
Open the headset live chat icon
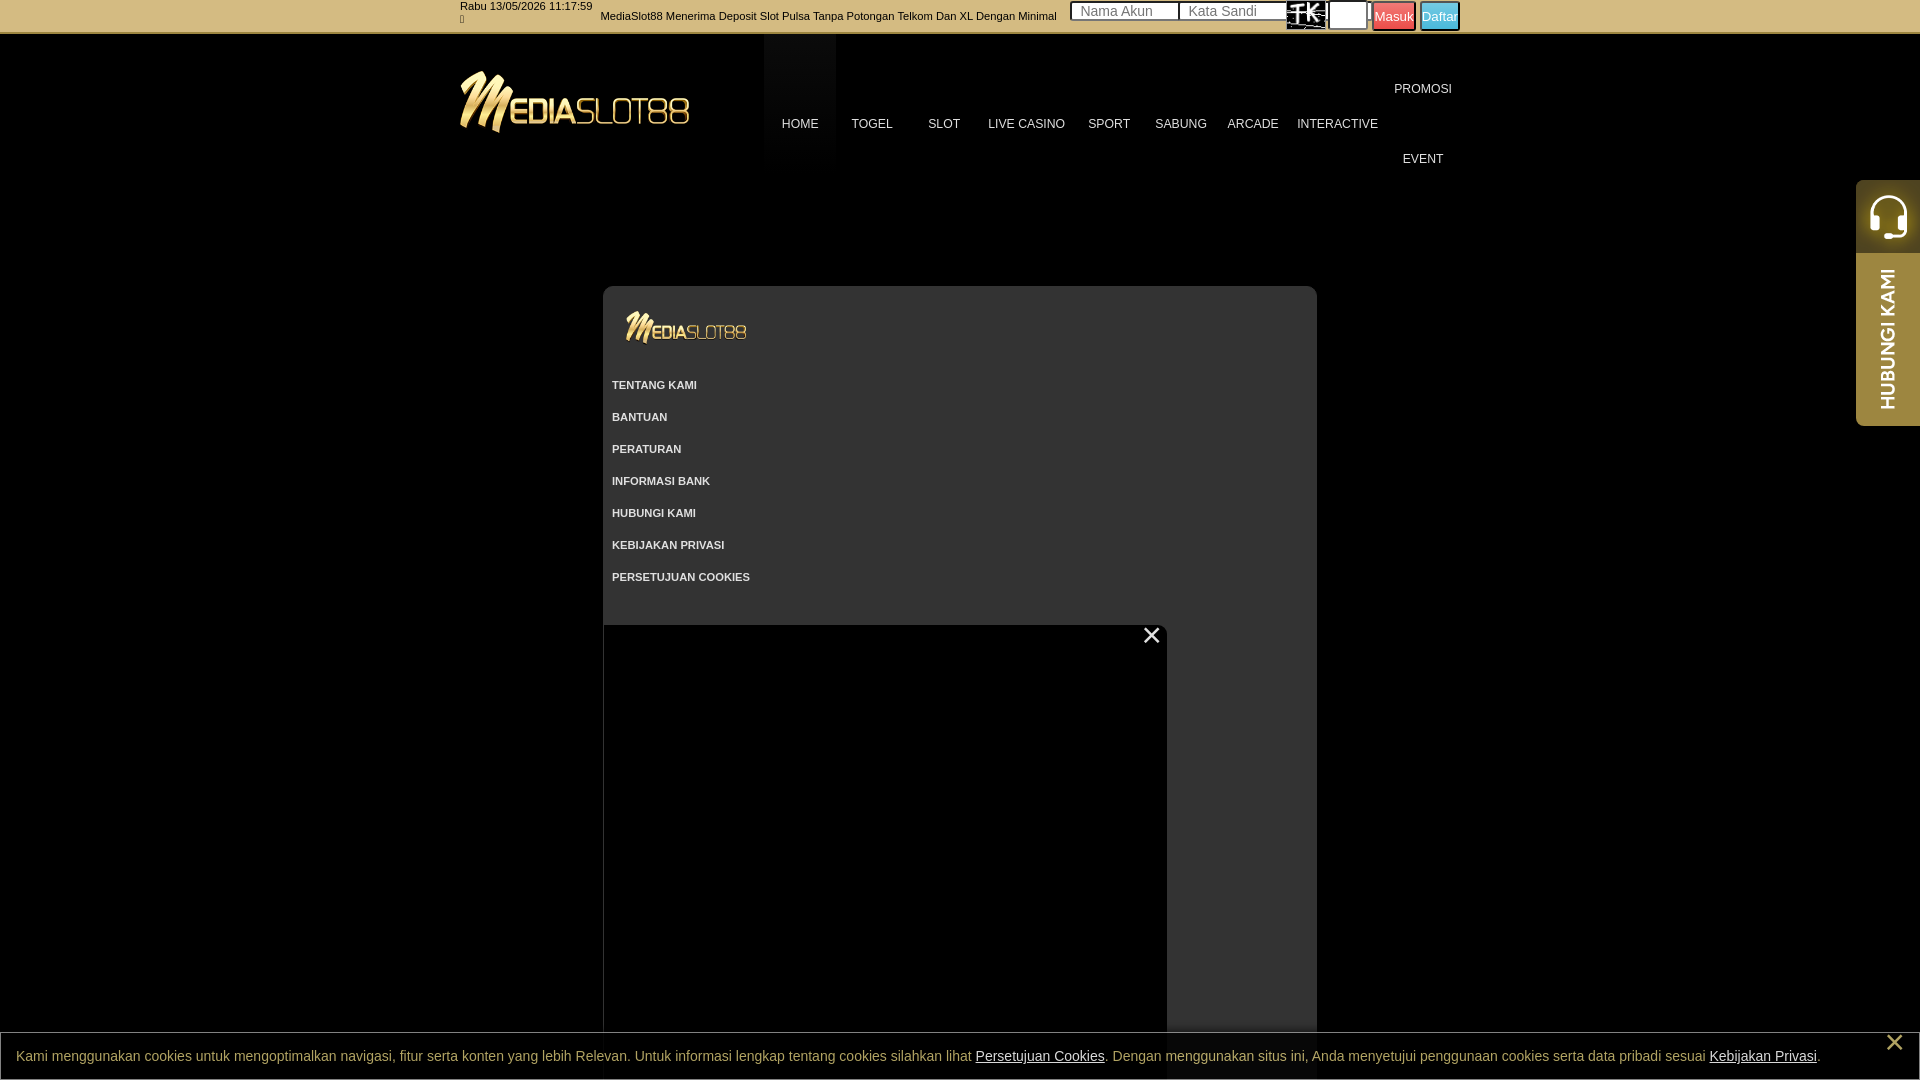point(1888,217)
